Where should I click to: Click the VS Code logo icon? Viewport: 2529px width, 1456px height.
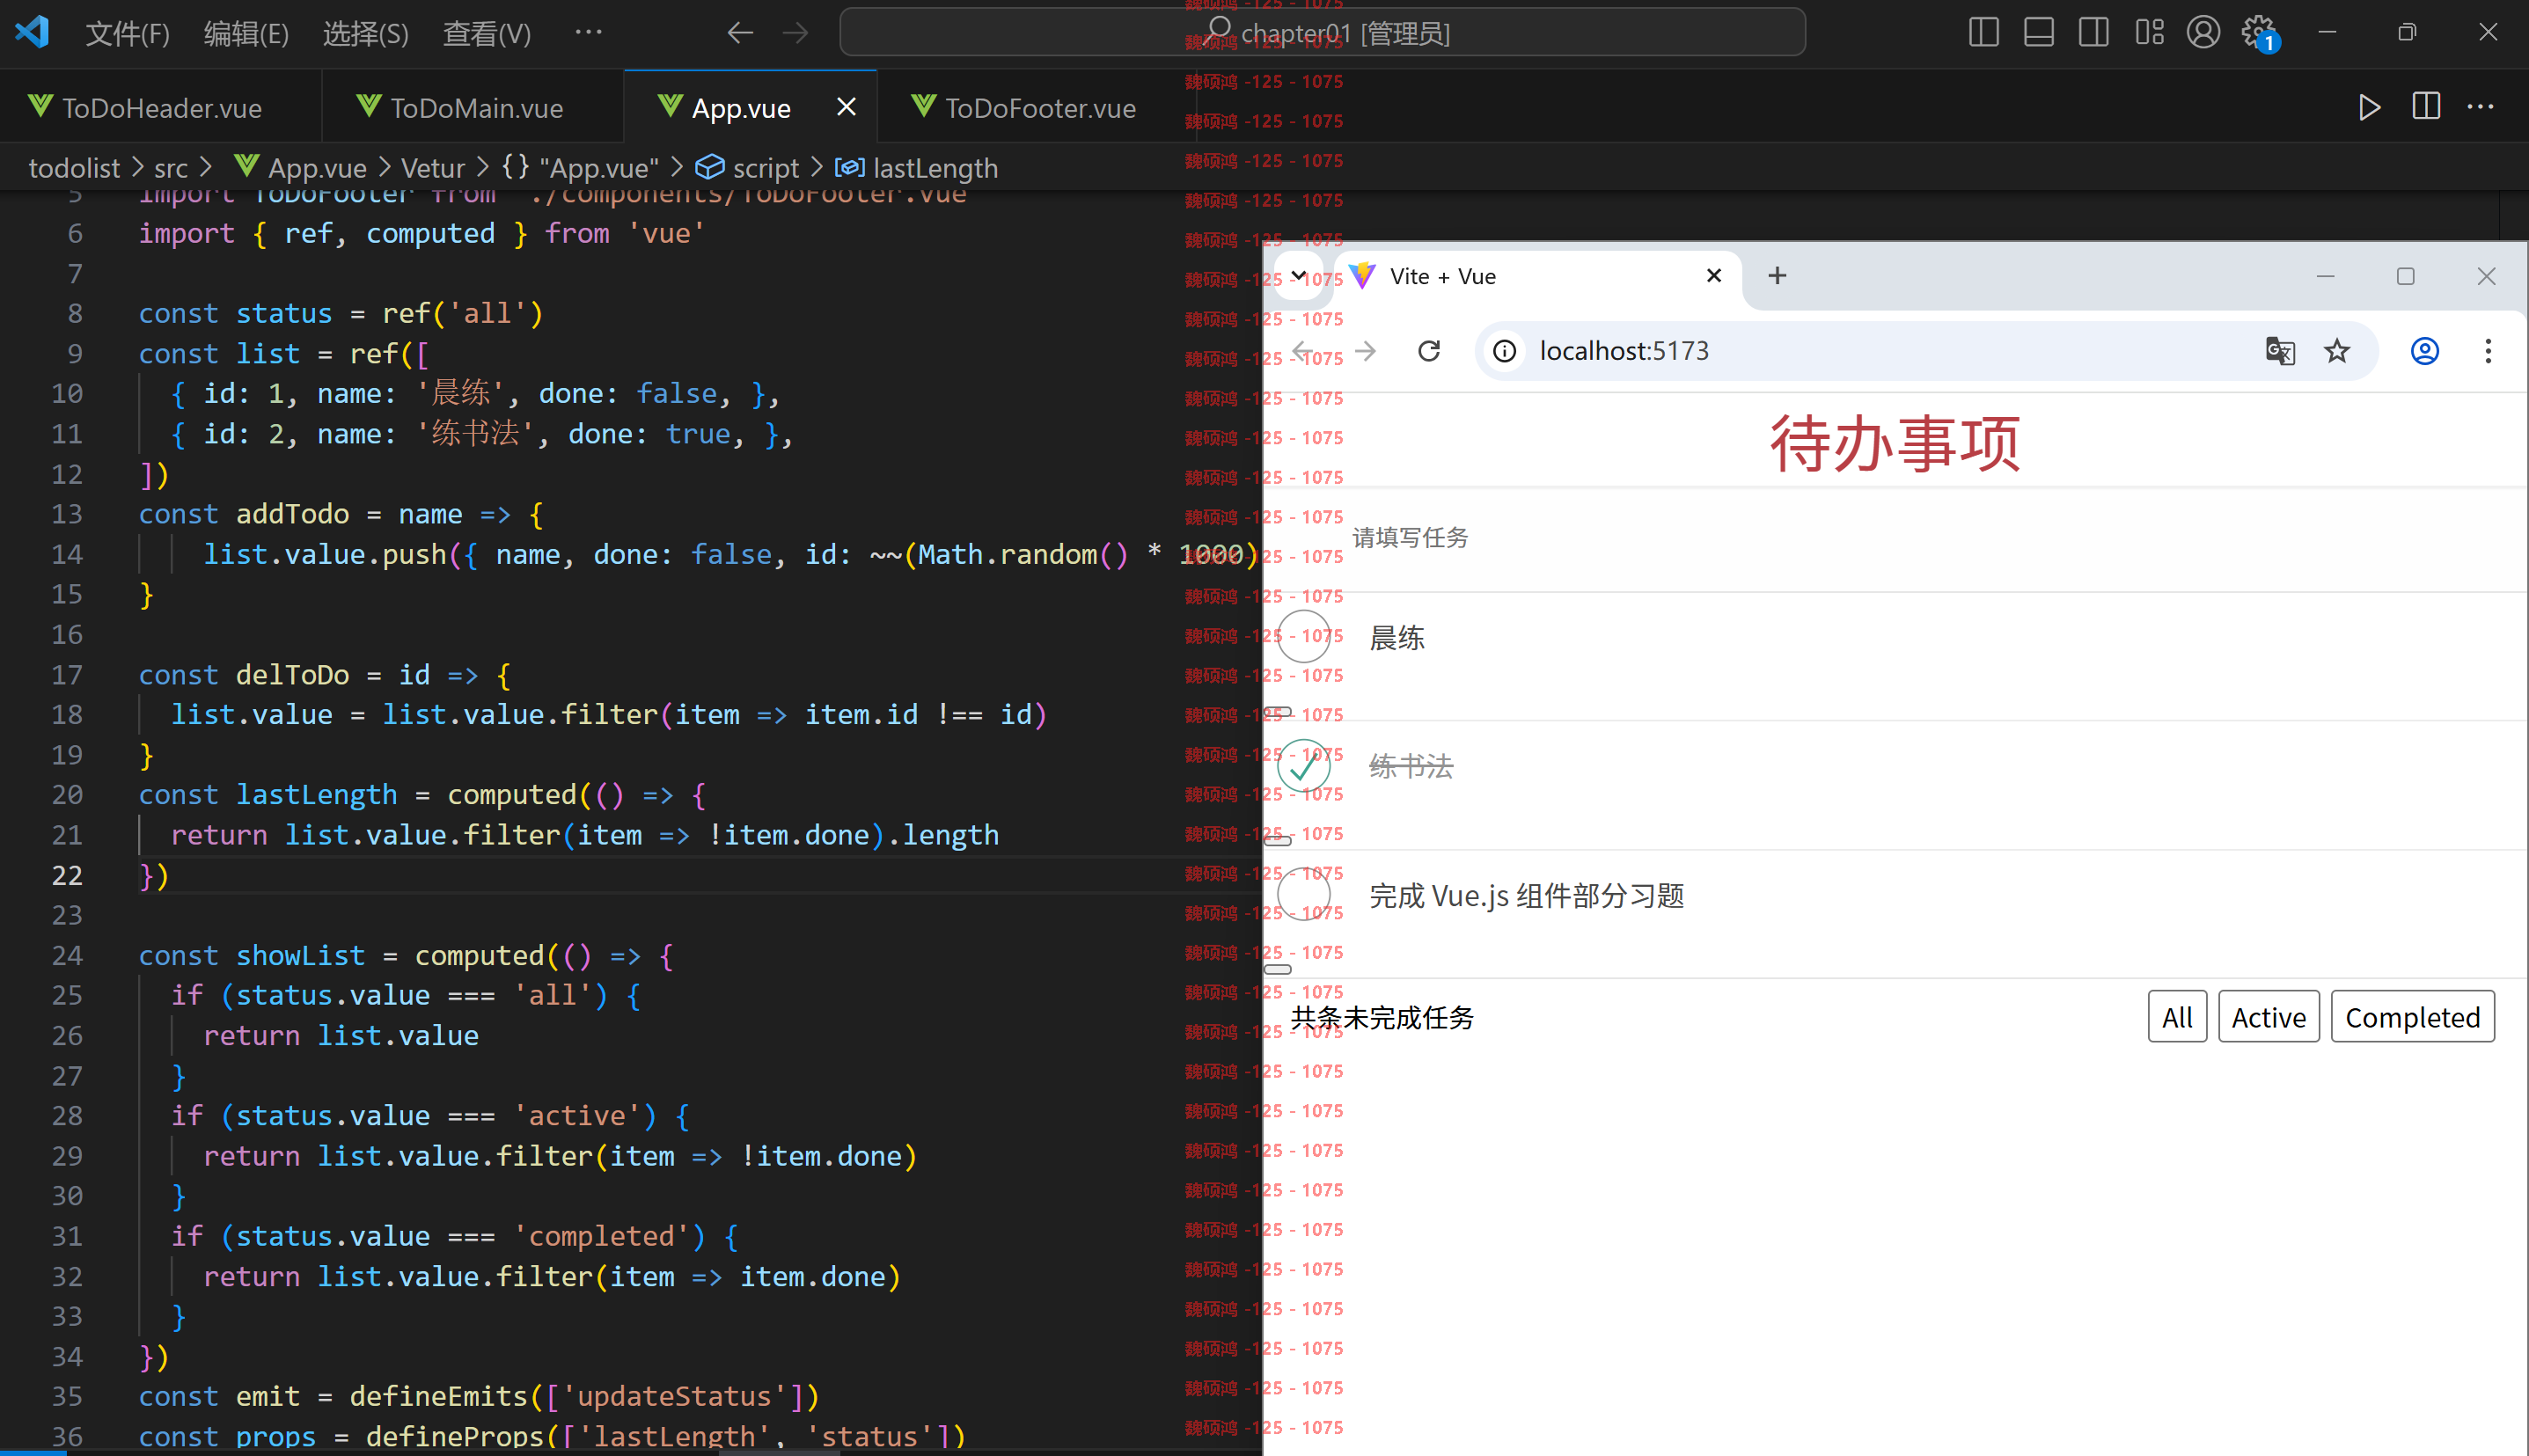pyautogui.click(x=33, y=32)
